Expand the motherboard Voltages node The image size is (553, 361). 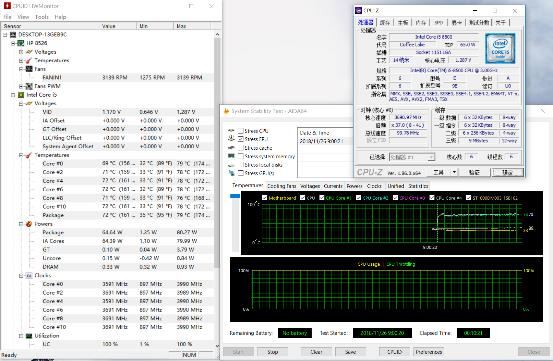(21, 52)
